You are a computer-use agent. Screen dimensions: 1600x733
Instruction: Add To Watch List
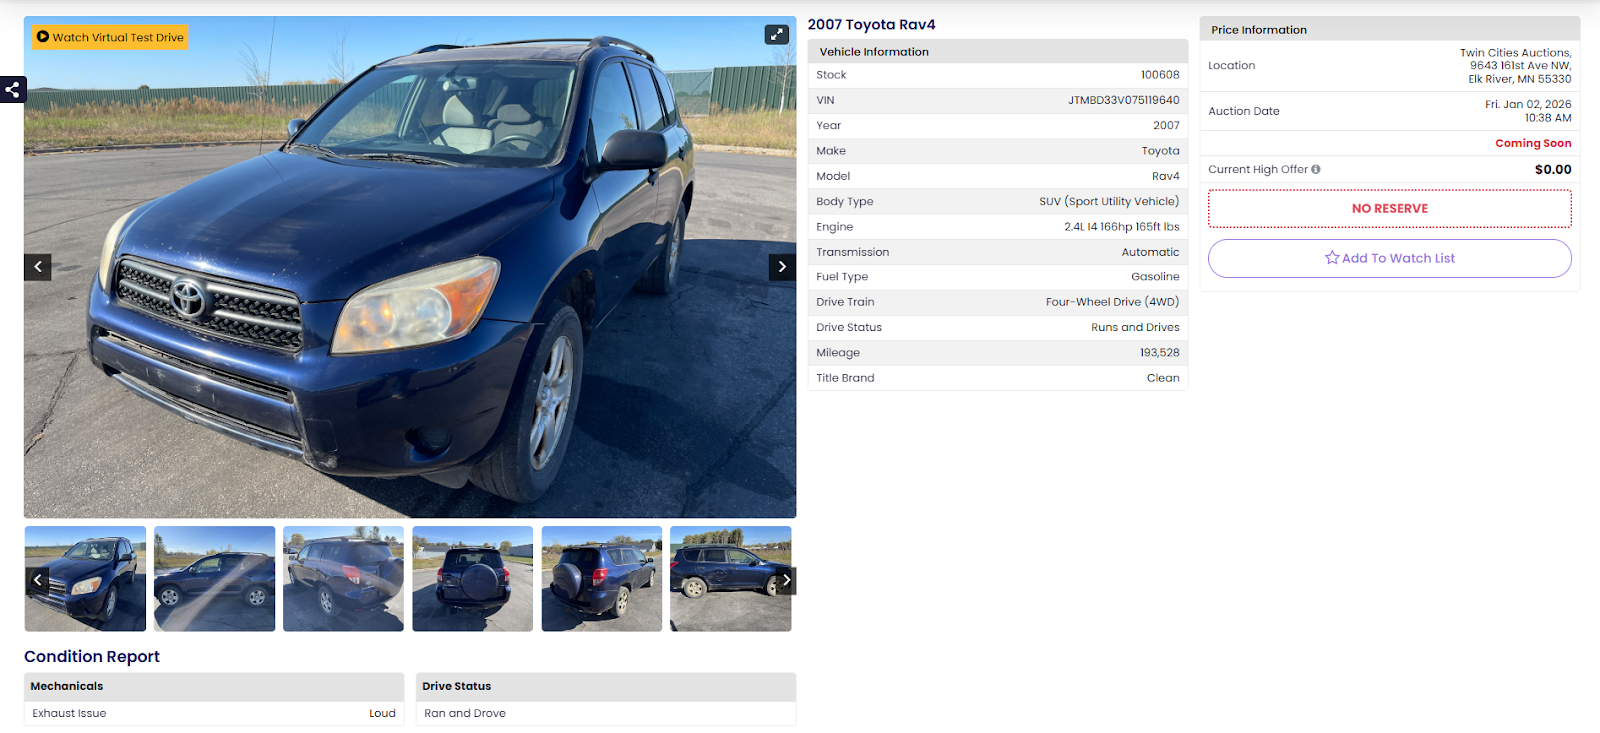[1390, 258]
